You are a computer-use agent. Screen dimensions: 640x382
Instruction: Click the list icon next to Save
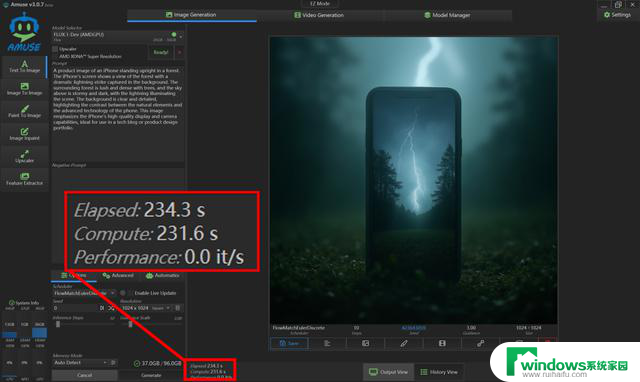point(327,344)
